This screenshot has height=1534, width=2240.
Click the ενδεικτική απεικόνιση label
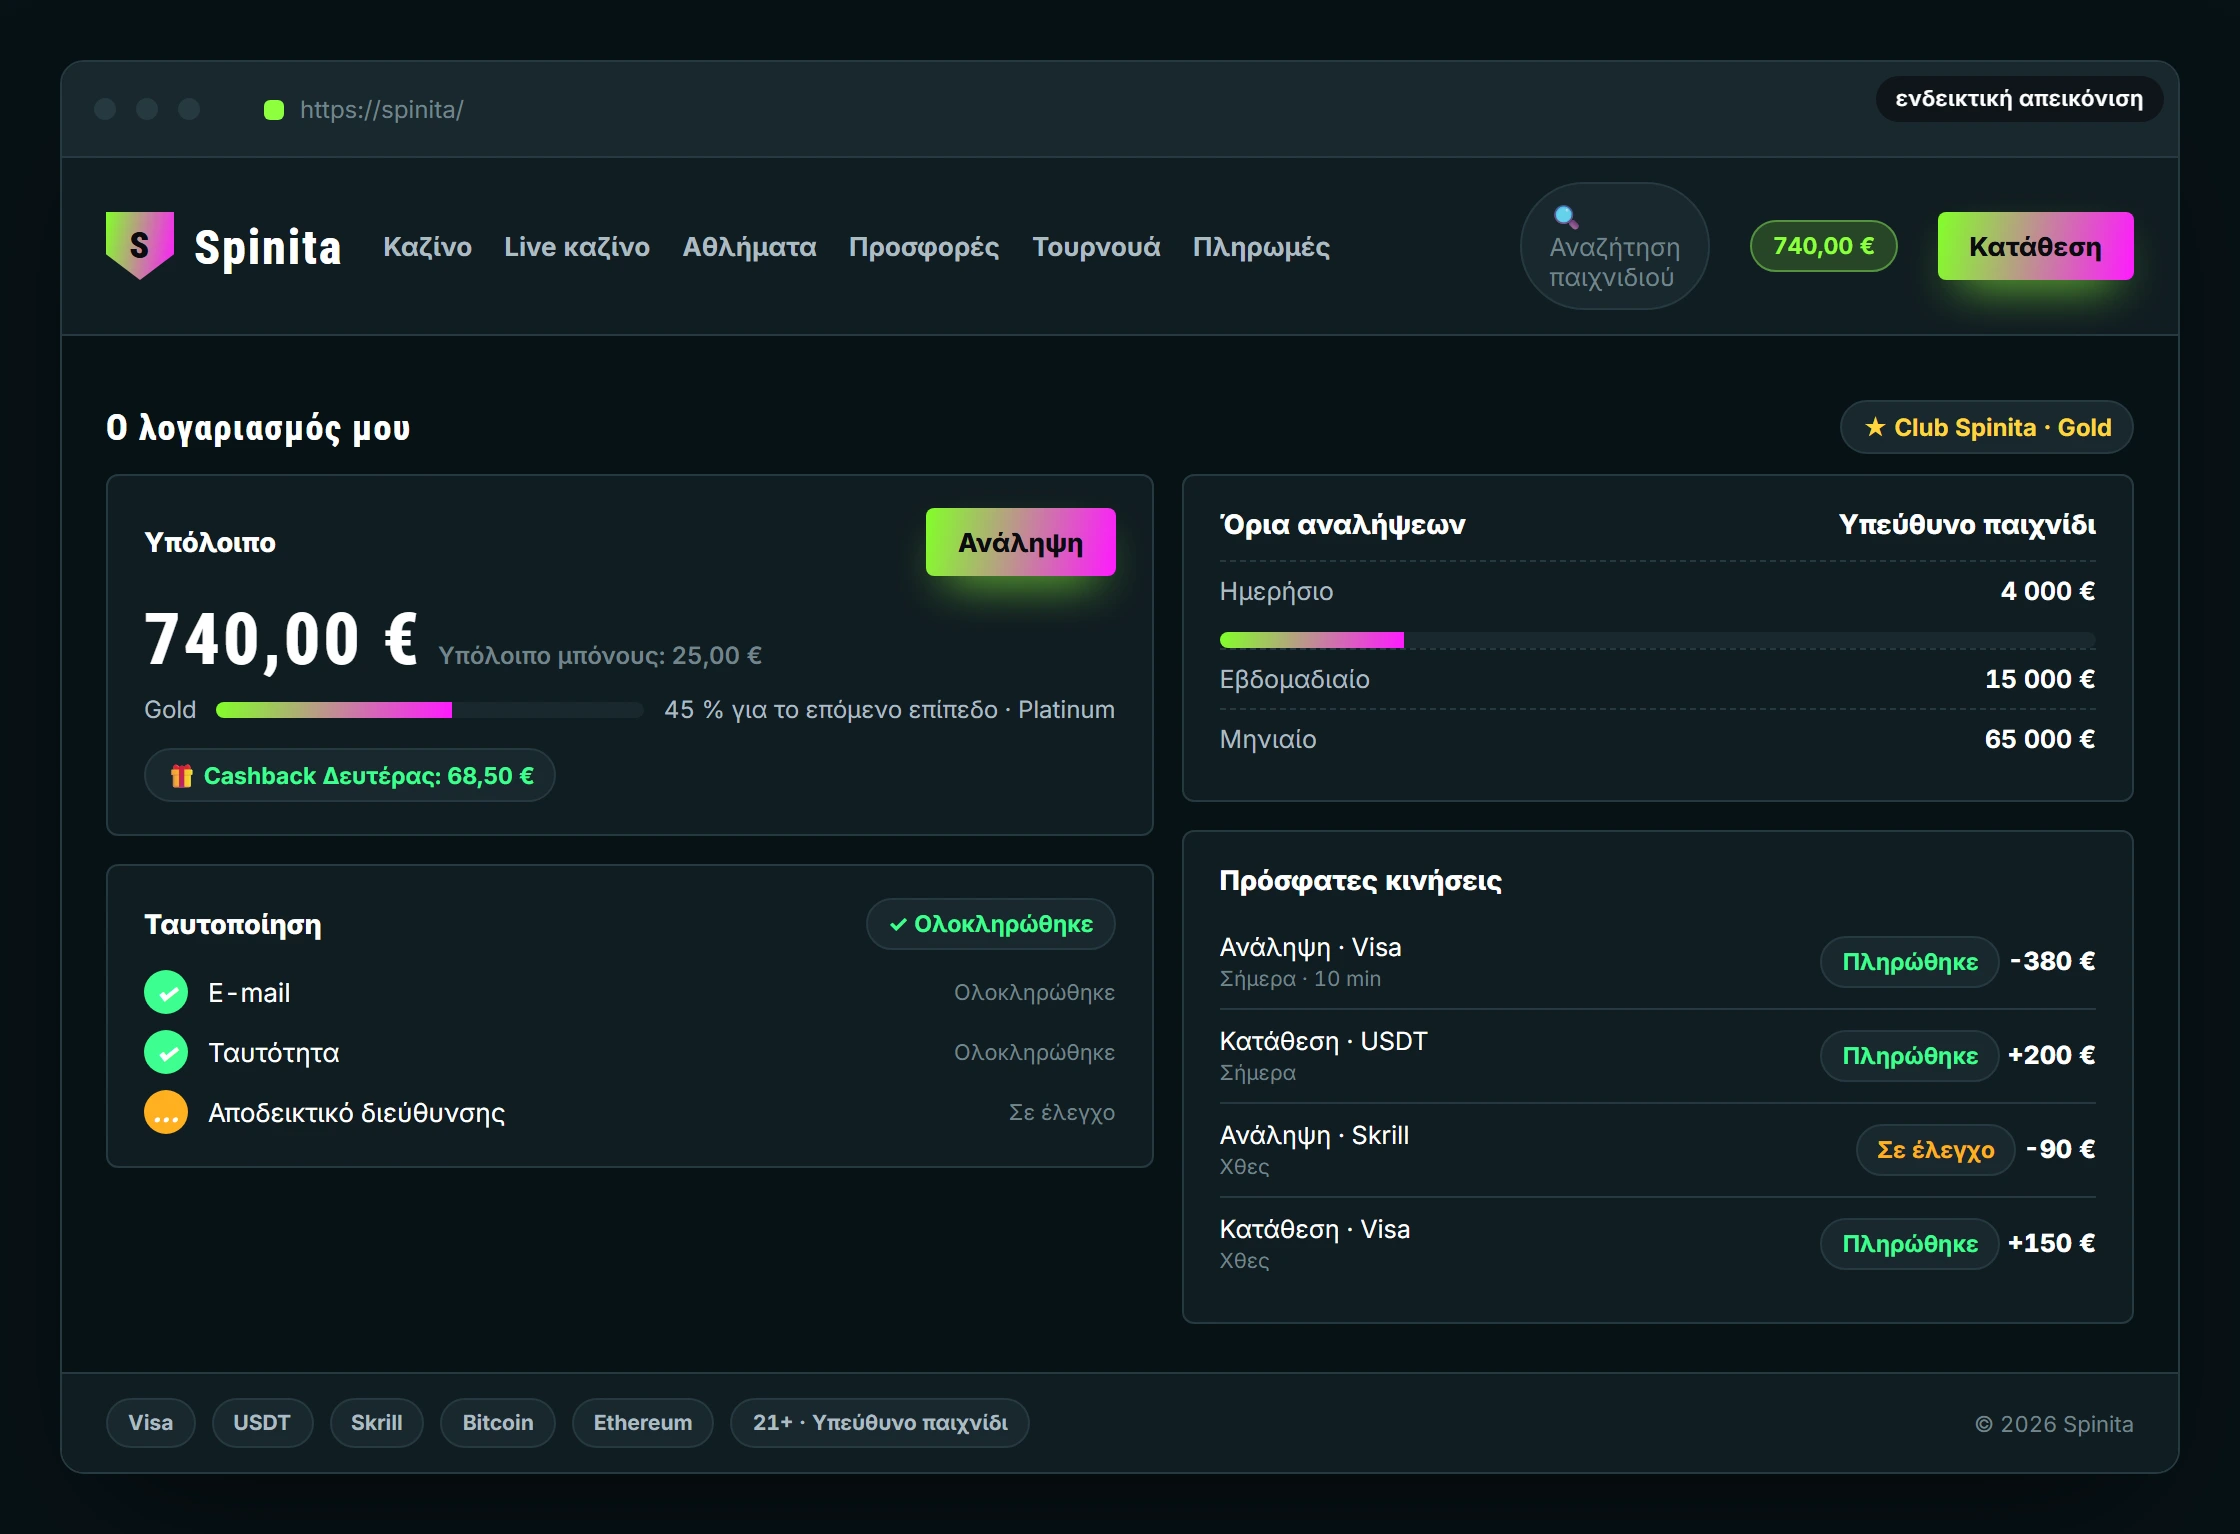pos(2019,99)
